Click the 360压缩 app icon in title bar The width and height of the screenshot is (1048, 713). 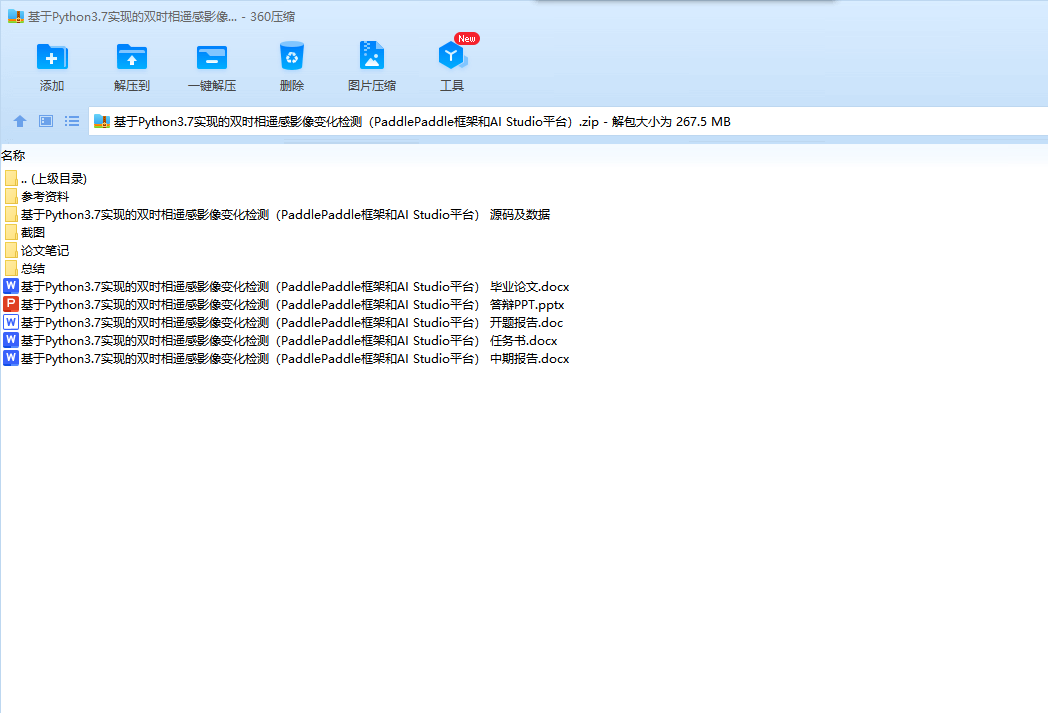(16, 17)
